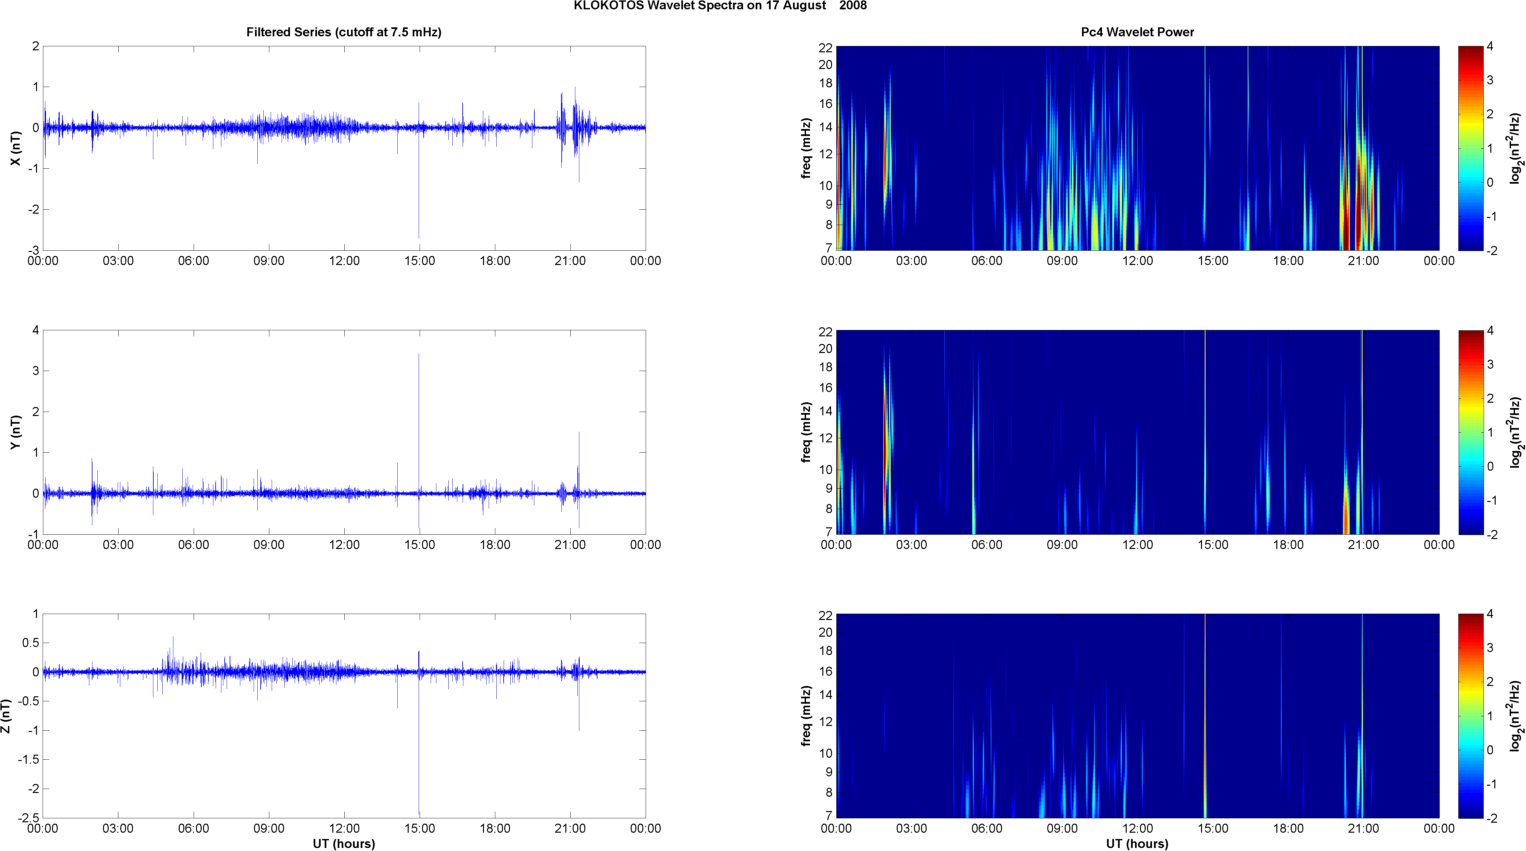This screenshot has height=851, width=1526.
Task: Click the downward 15:00 spike in X series
Action: (x=419, y=200)
